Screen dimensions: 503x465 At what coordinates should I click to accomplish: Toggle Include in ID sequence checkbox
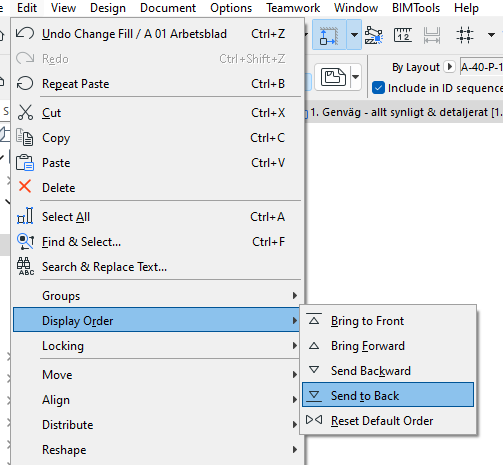[378, 88]
